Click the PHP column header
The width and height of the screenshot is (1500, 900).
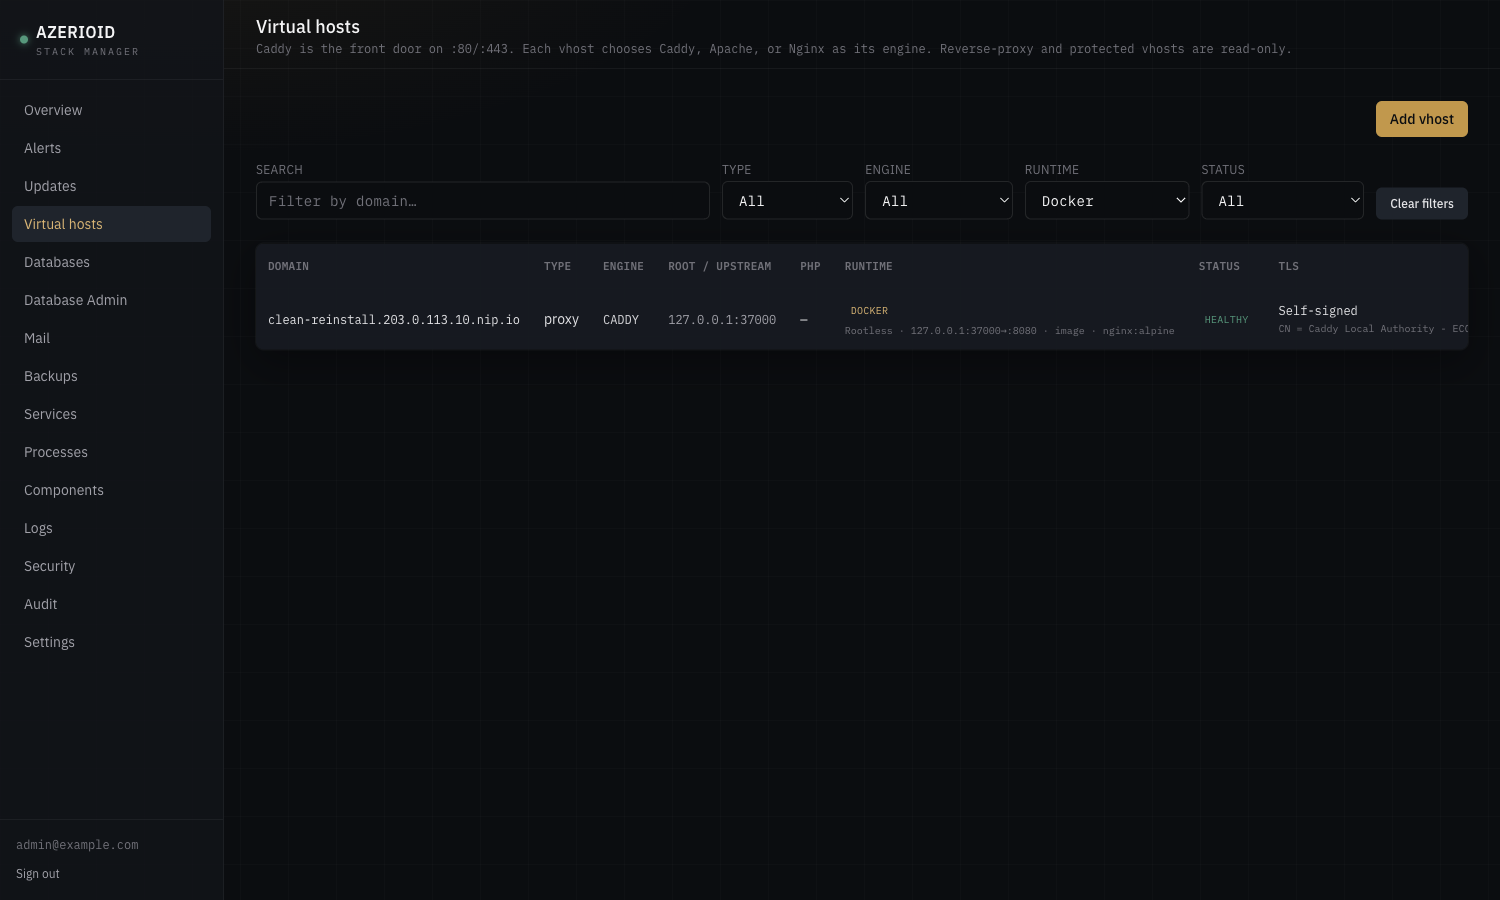(x=810, y=267)
